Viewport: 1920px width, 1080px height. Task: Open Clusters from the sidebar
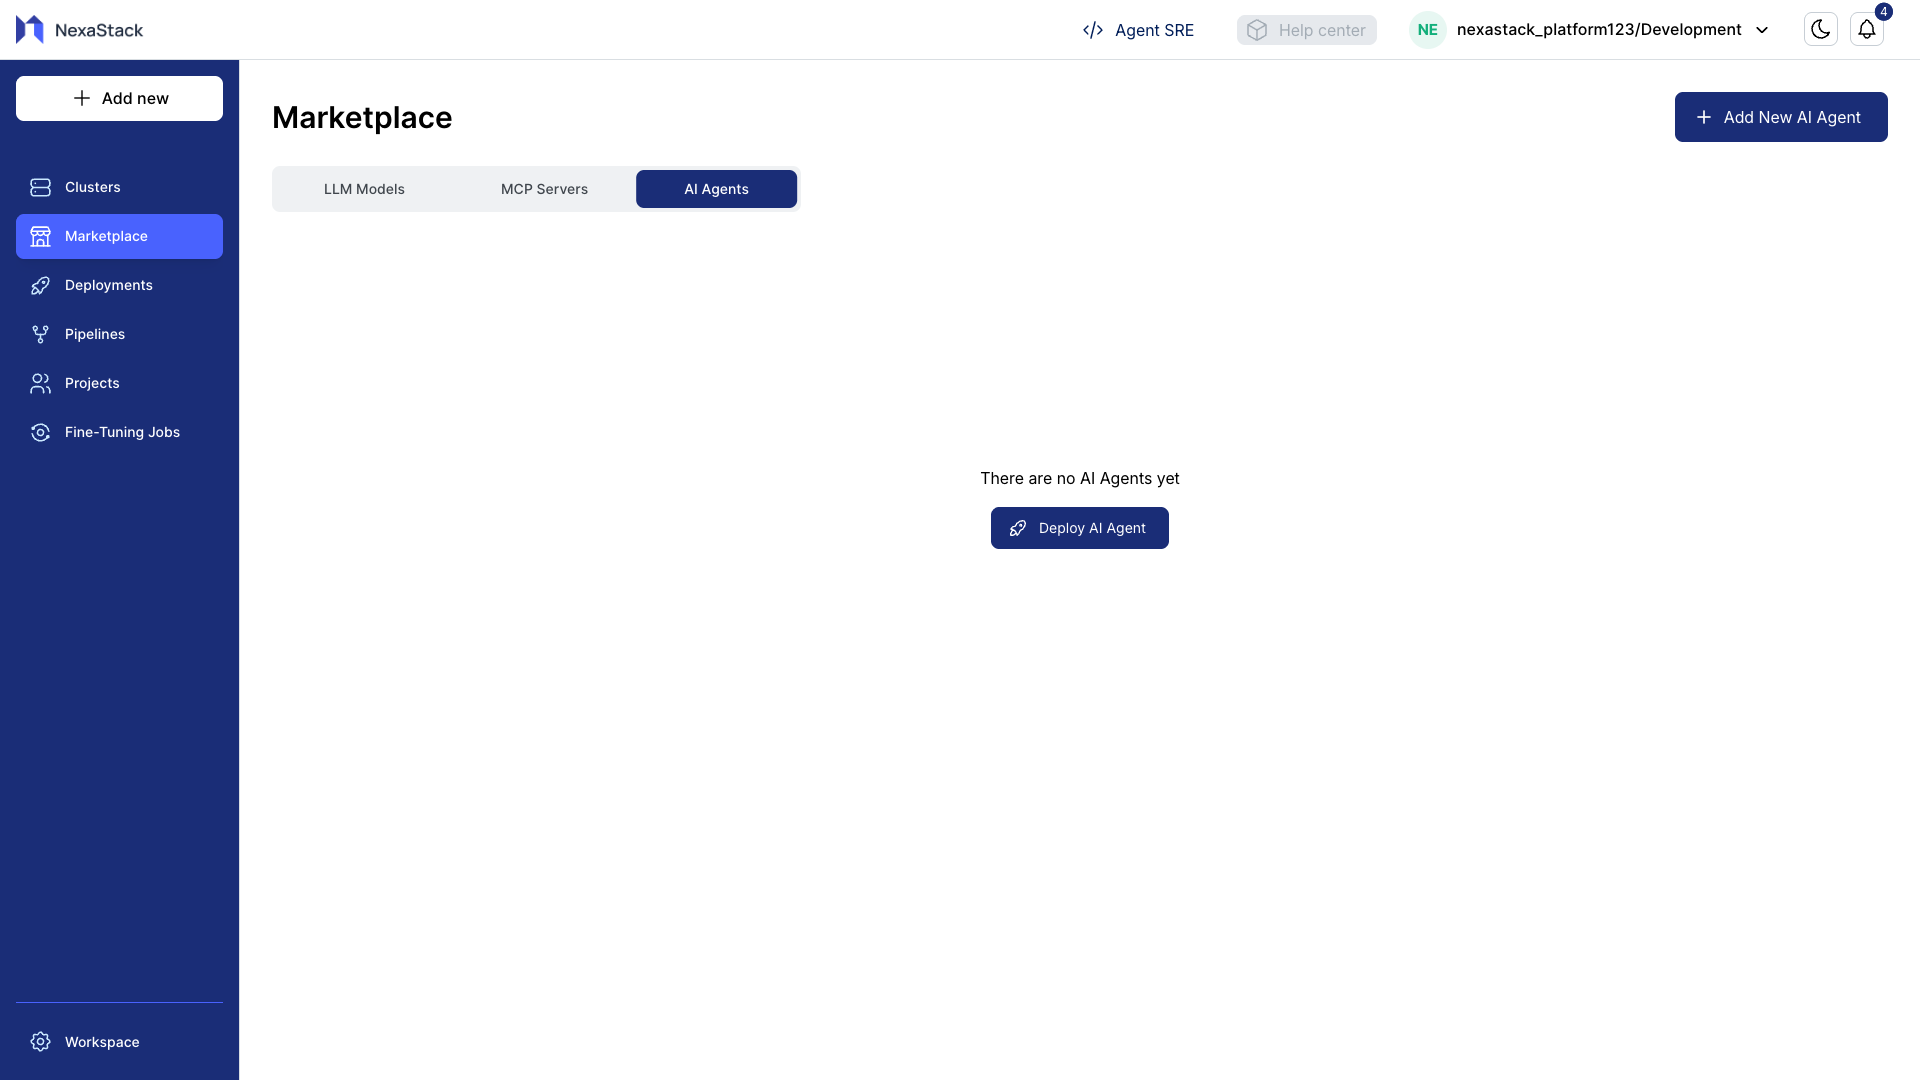[92, 187]
